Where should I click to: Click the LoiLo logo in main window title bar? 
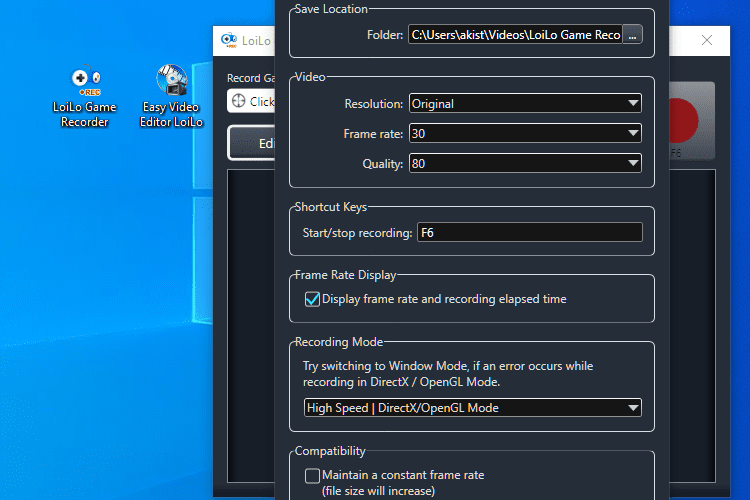[229, 40]
